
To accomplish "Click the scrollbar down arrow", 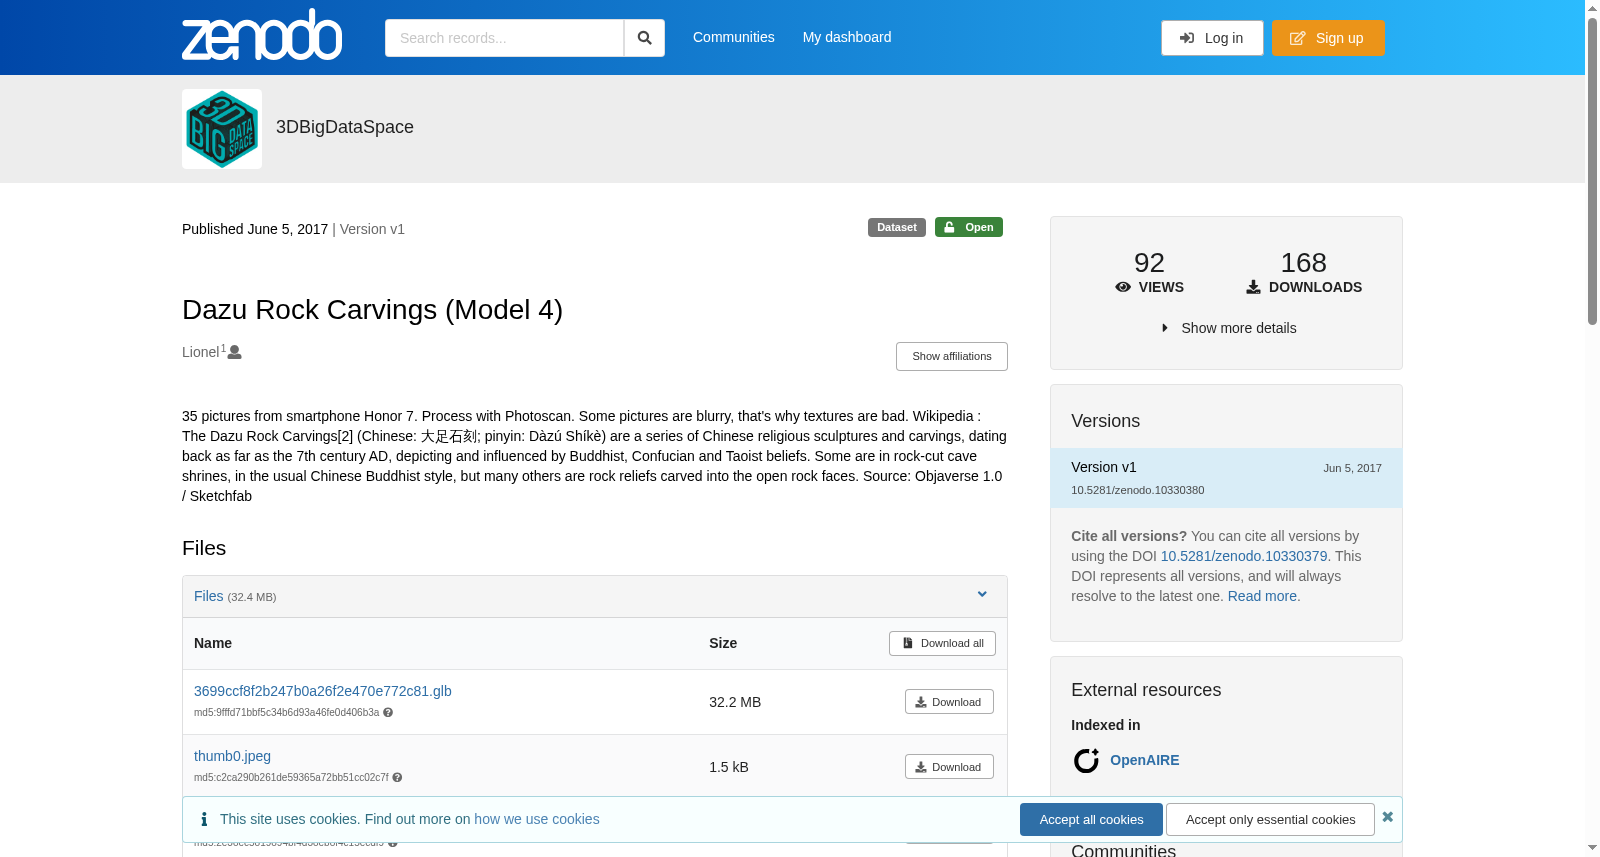I will tap(1592, 849).
